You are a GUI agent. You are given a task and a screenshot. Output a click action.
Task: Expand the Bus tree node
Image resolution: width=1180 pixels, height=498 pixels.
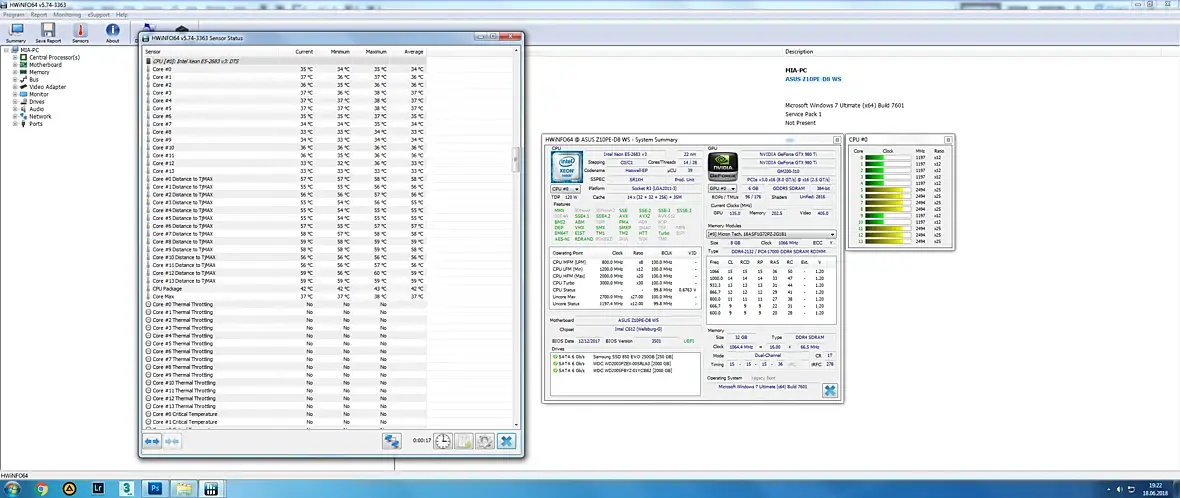tap(14, 80)
